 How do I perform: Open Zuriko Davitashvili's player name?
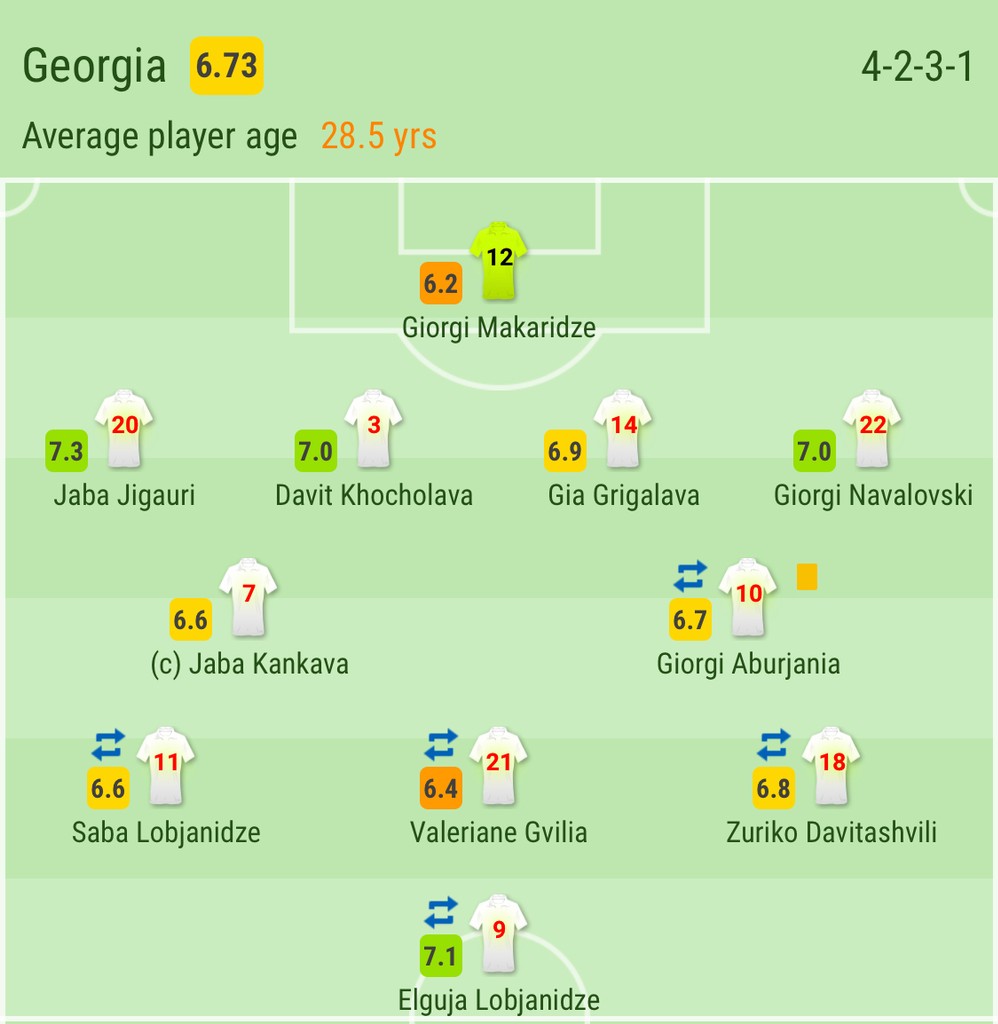(831, 833)
